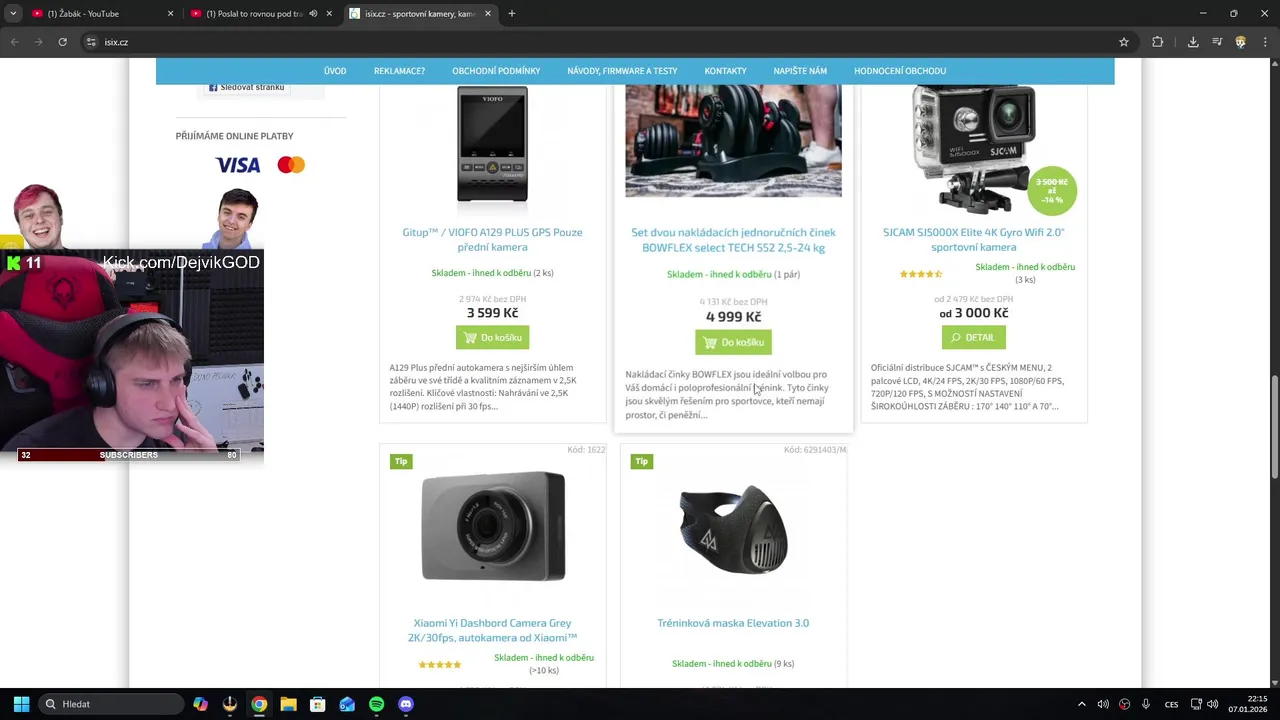Open BOWFLEX dumbbells product image
Screen dimensions: 1280x720
coord(733,141)
